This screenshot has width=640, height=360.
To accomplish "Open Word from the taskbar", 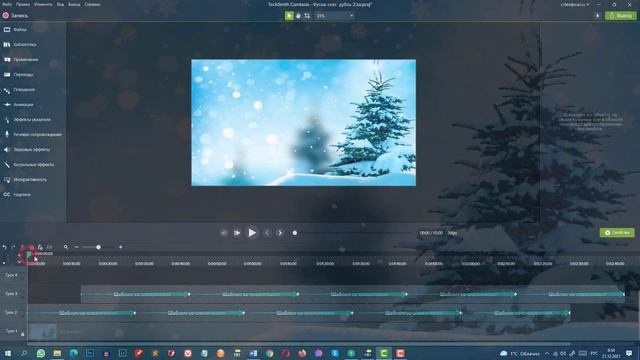I will pyautogui.click(x=253, y=353).
